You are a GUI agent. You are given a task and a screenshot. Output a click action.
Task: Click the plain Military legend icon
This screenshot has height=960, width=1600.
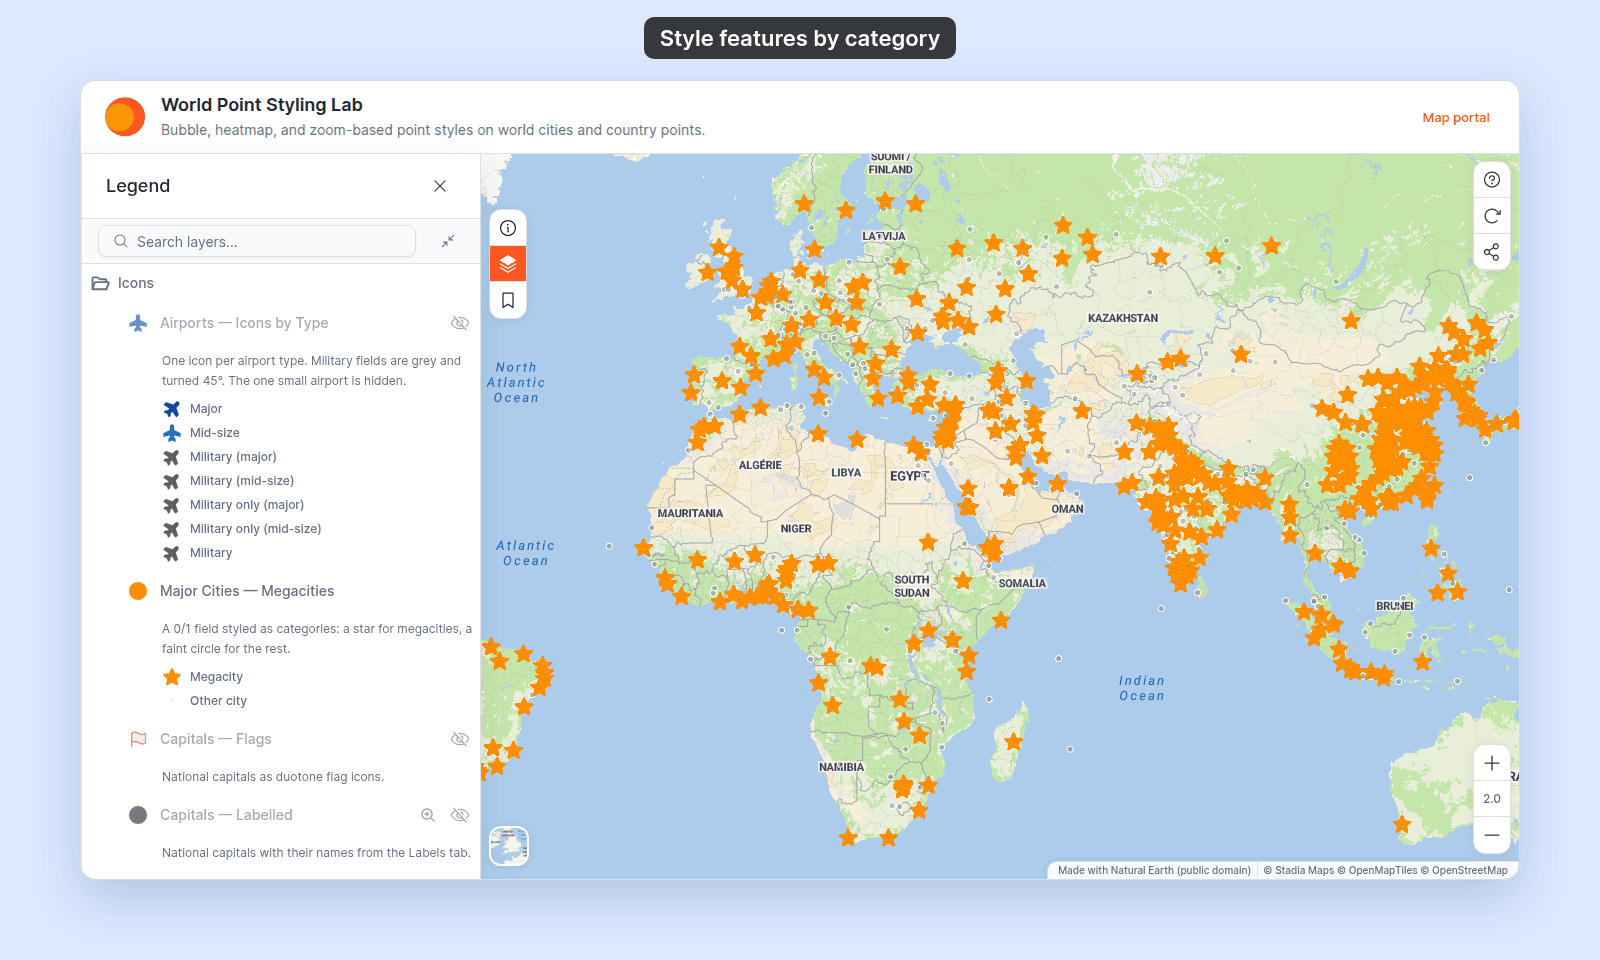pos(172,553)
